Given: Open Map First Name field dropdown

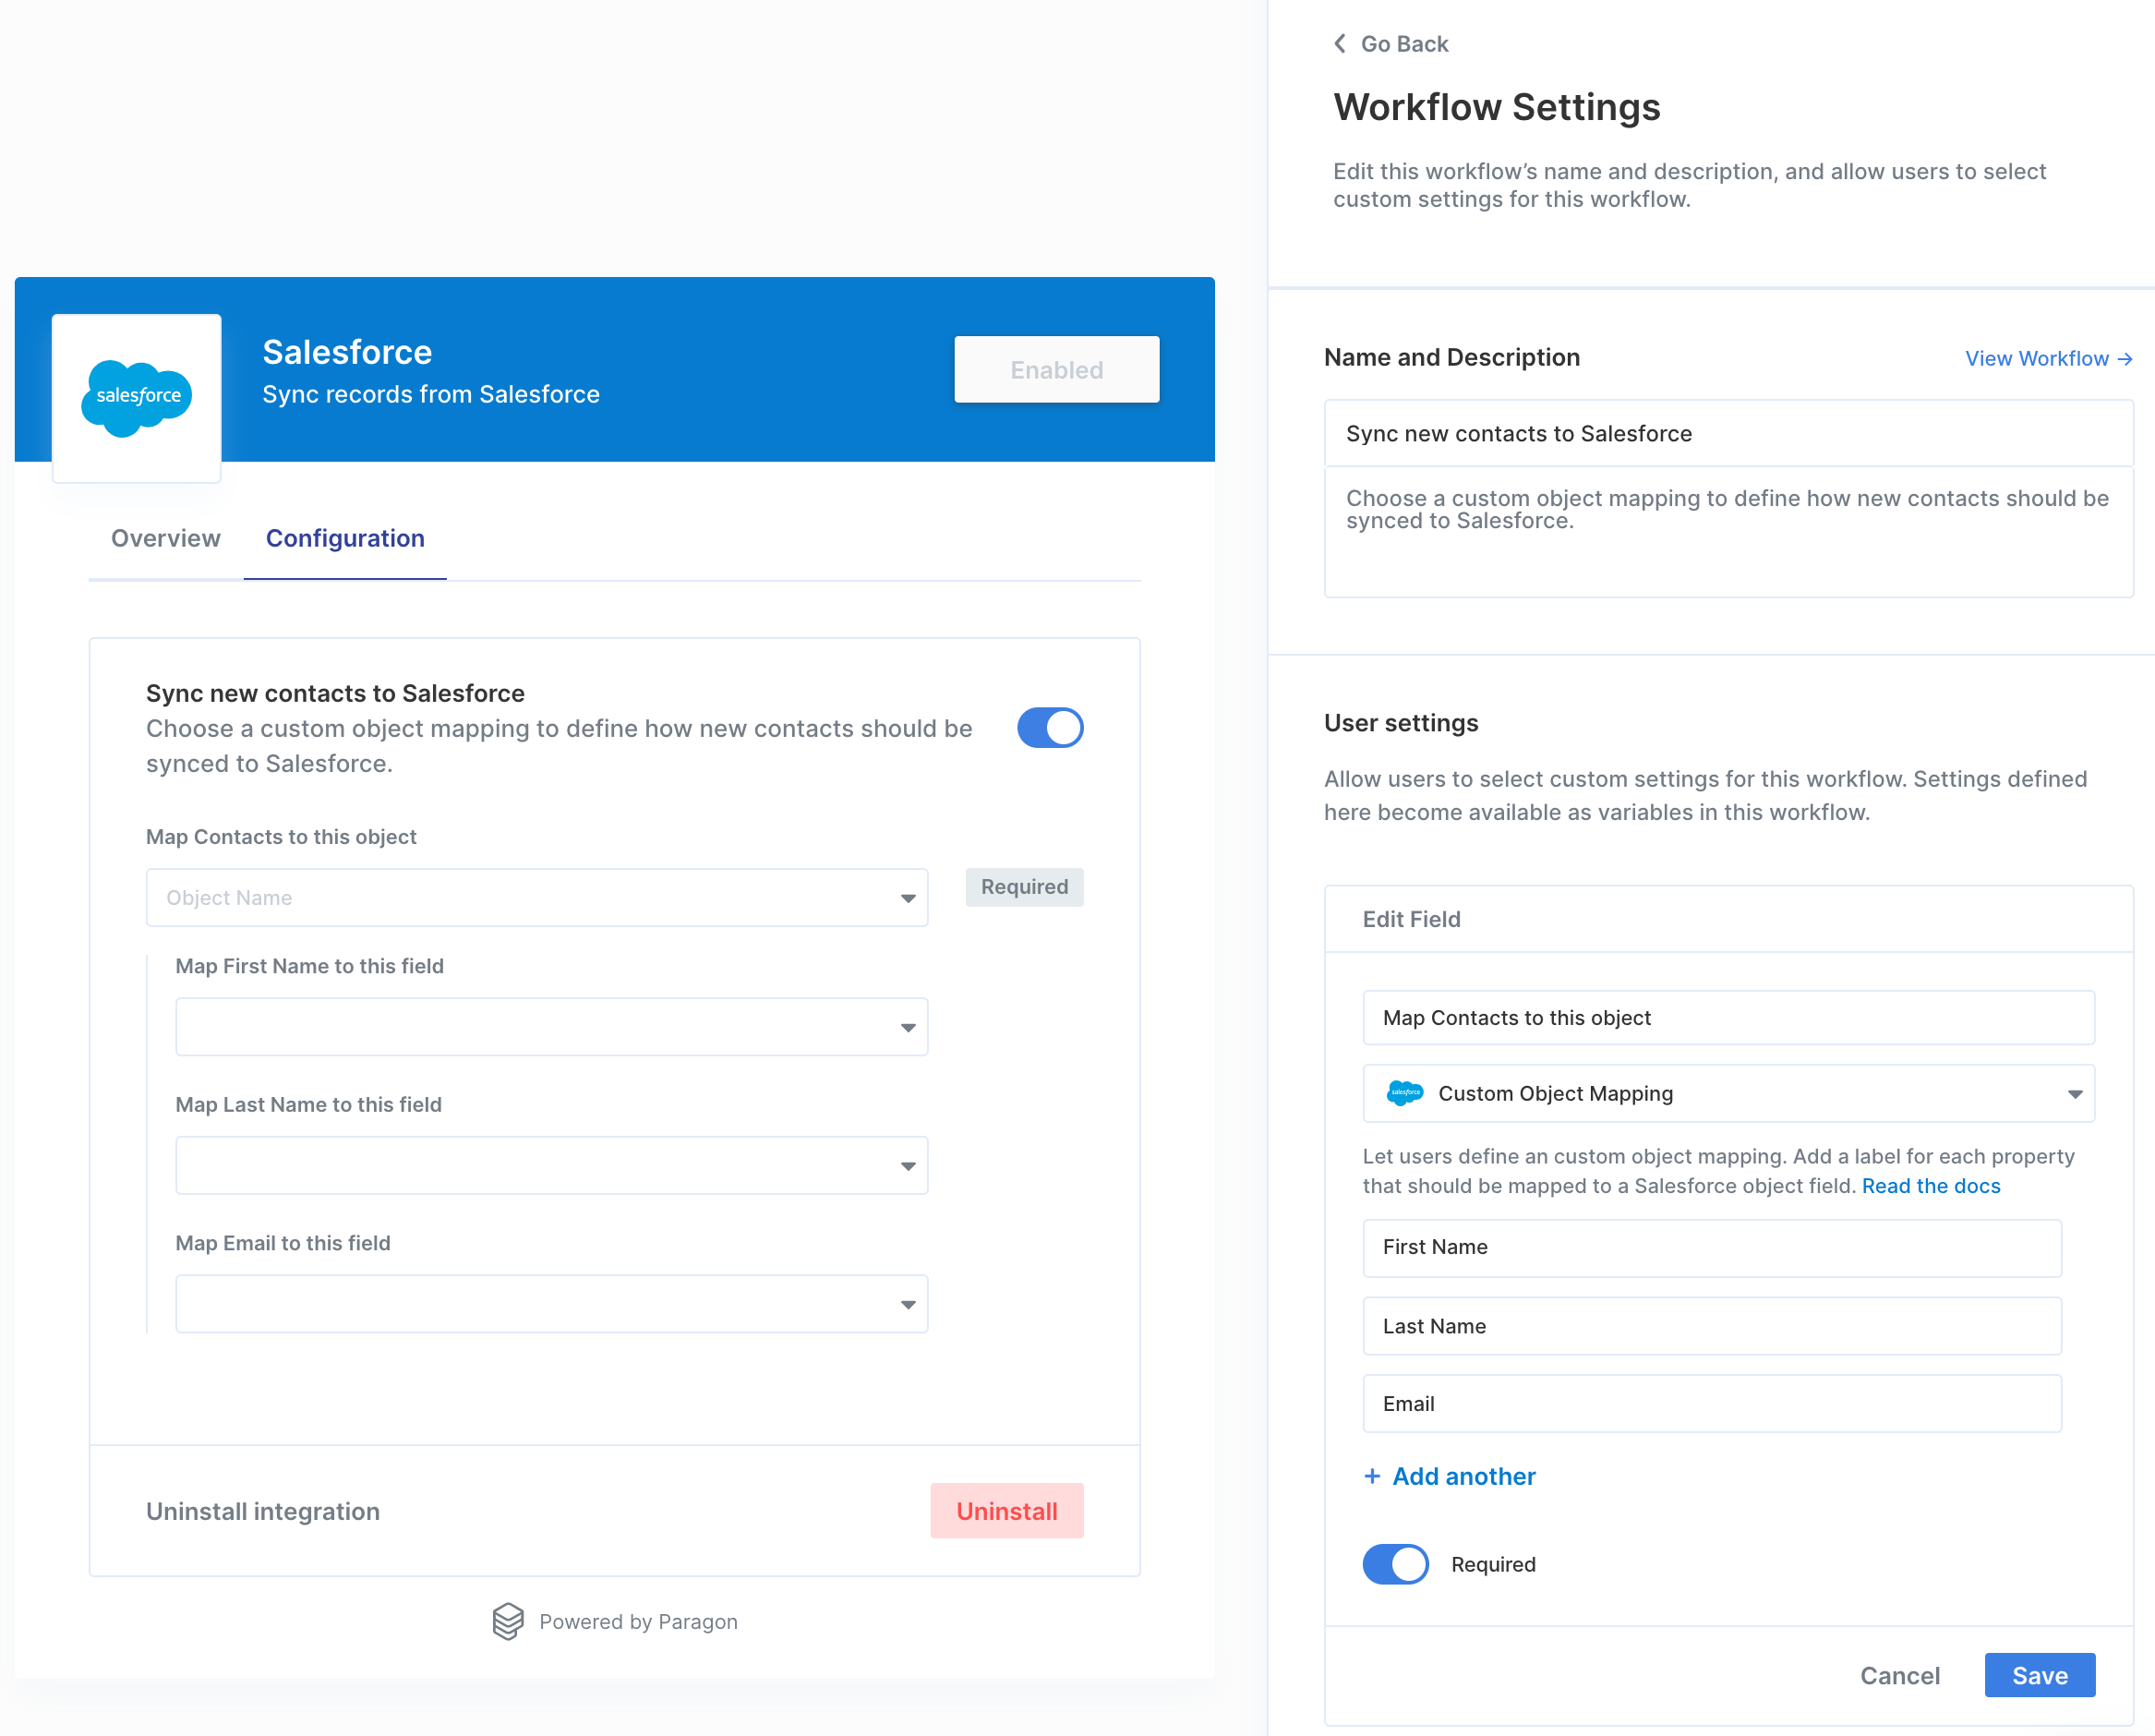Looking at the screenshot, I should click(x=552, y=1027).
